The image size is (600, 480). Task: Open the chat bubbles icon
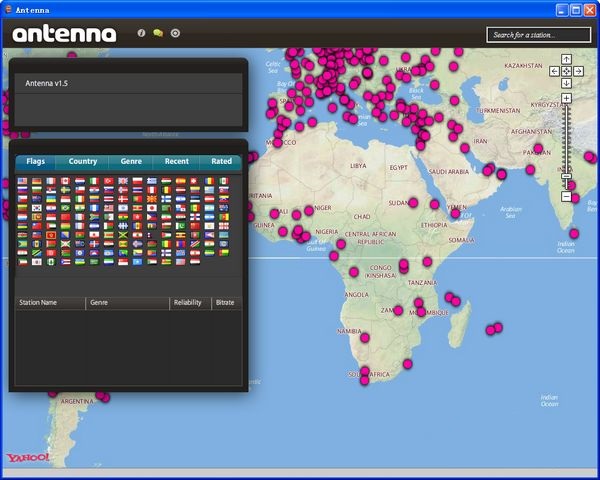pos(158,33)
